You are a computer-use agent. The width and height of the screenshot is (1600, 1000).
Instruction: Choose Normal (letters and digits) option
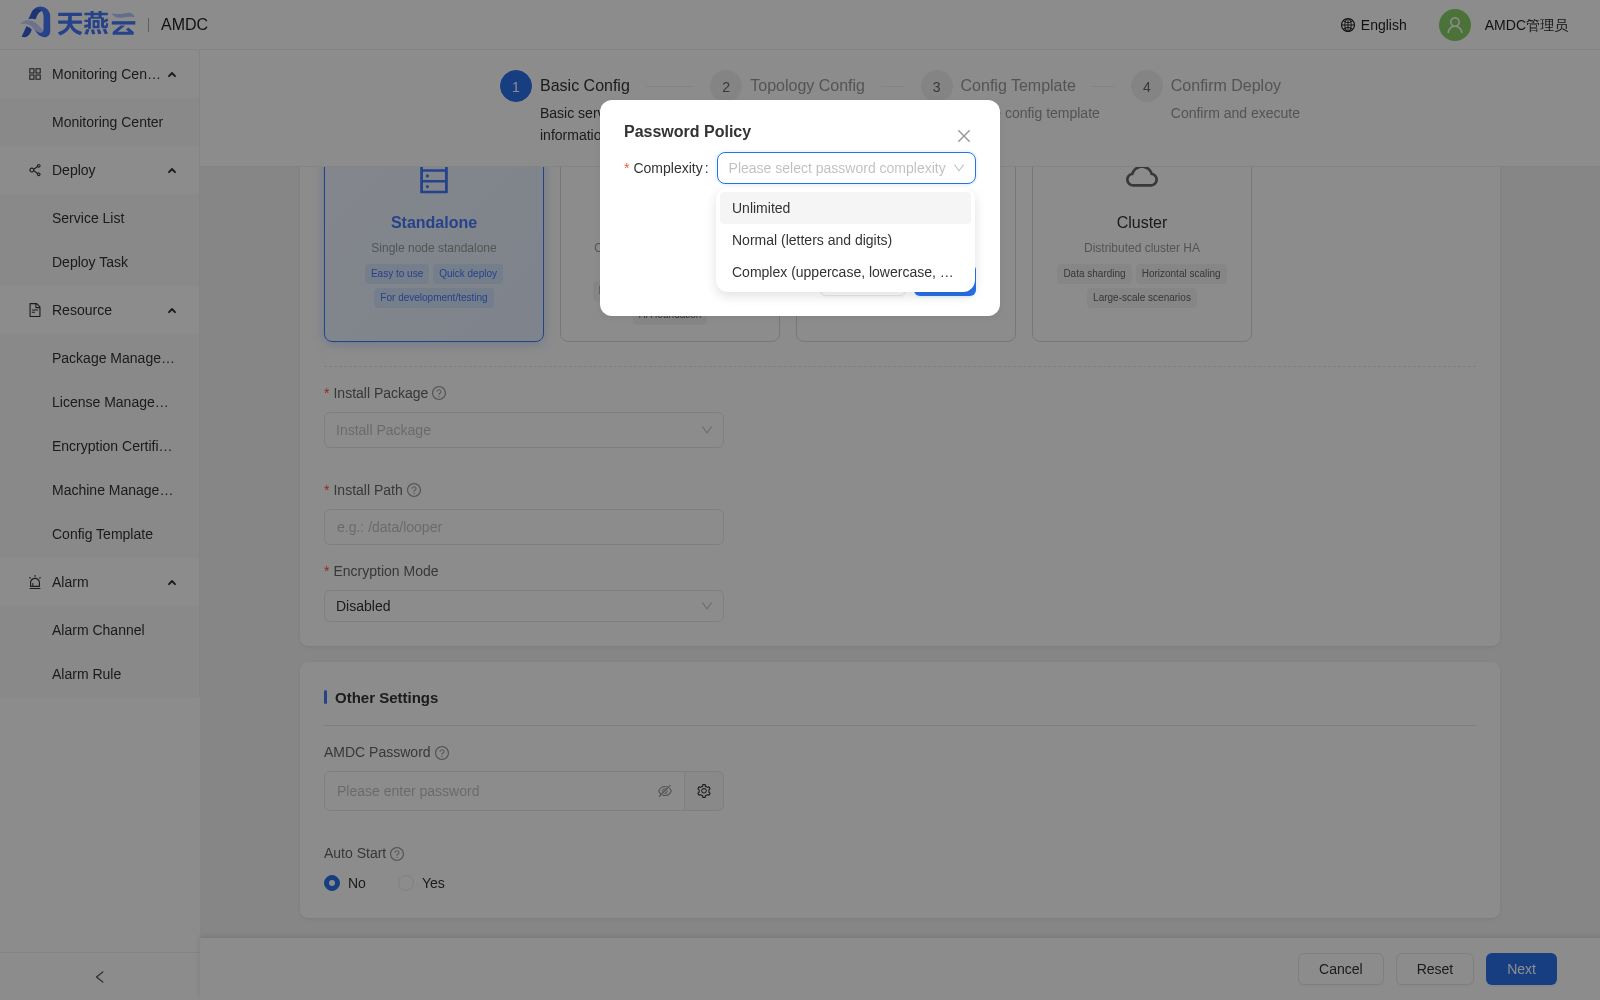tap(845, 240)
